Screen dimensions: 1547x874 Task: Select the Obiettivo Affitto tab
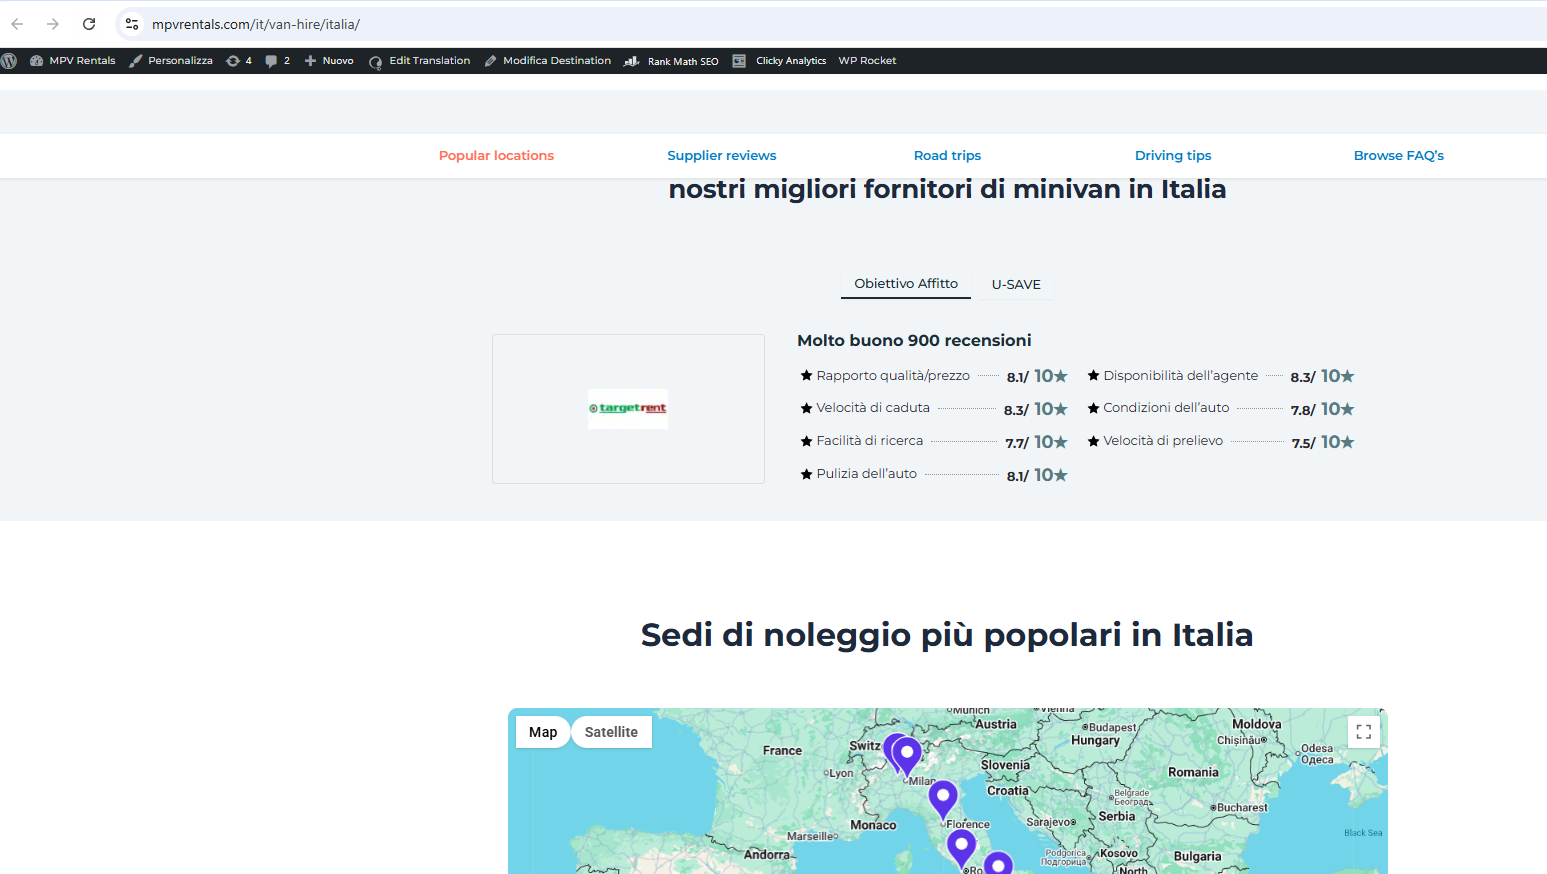[905, 284]
